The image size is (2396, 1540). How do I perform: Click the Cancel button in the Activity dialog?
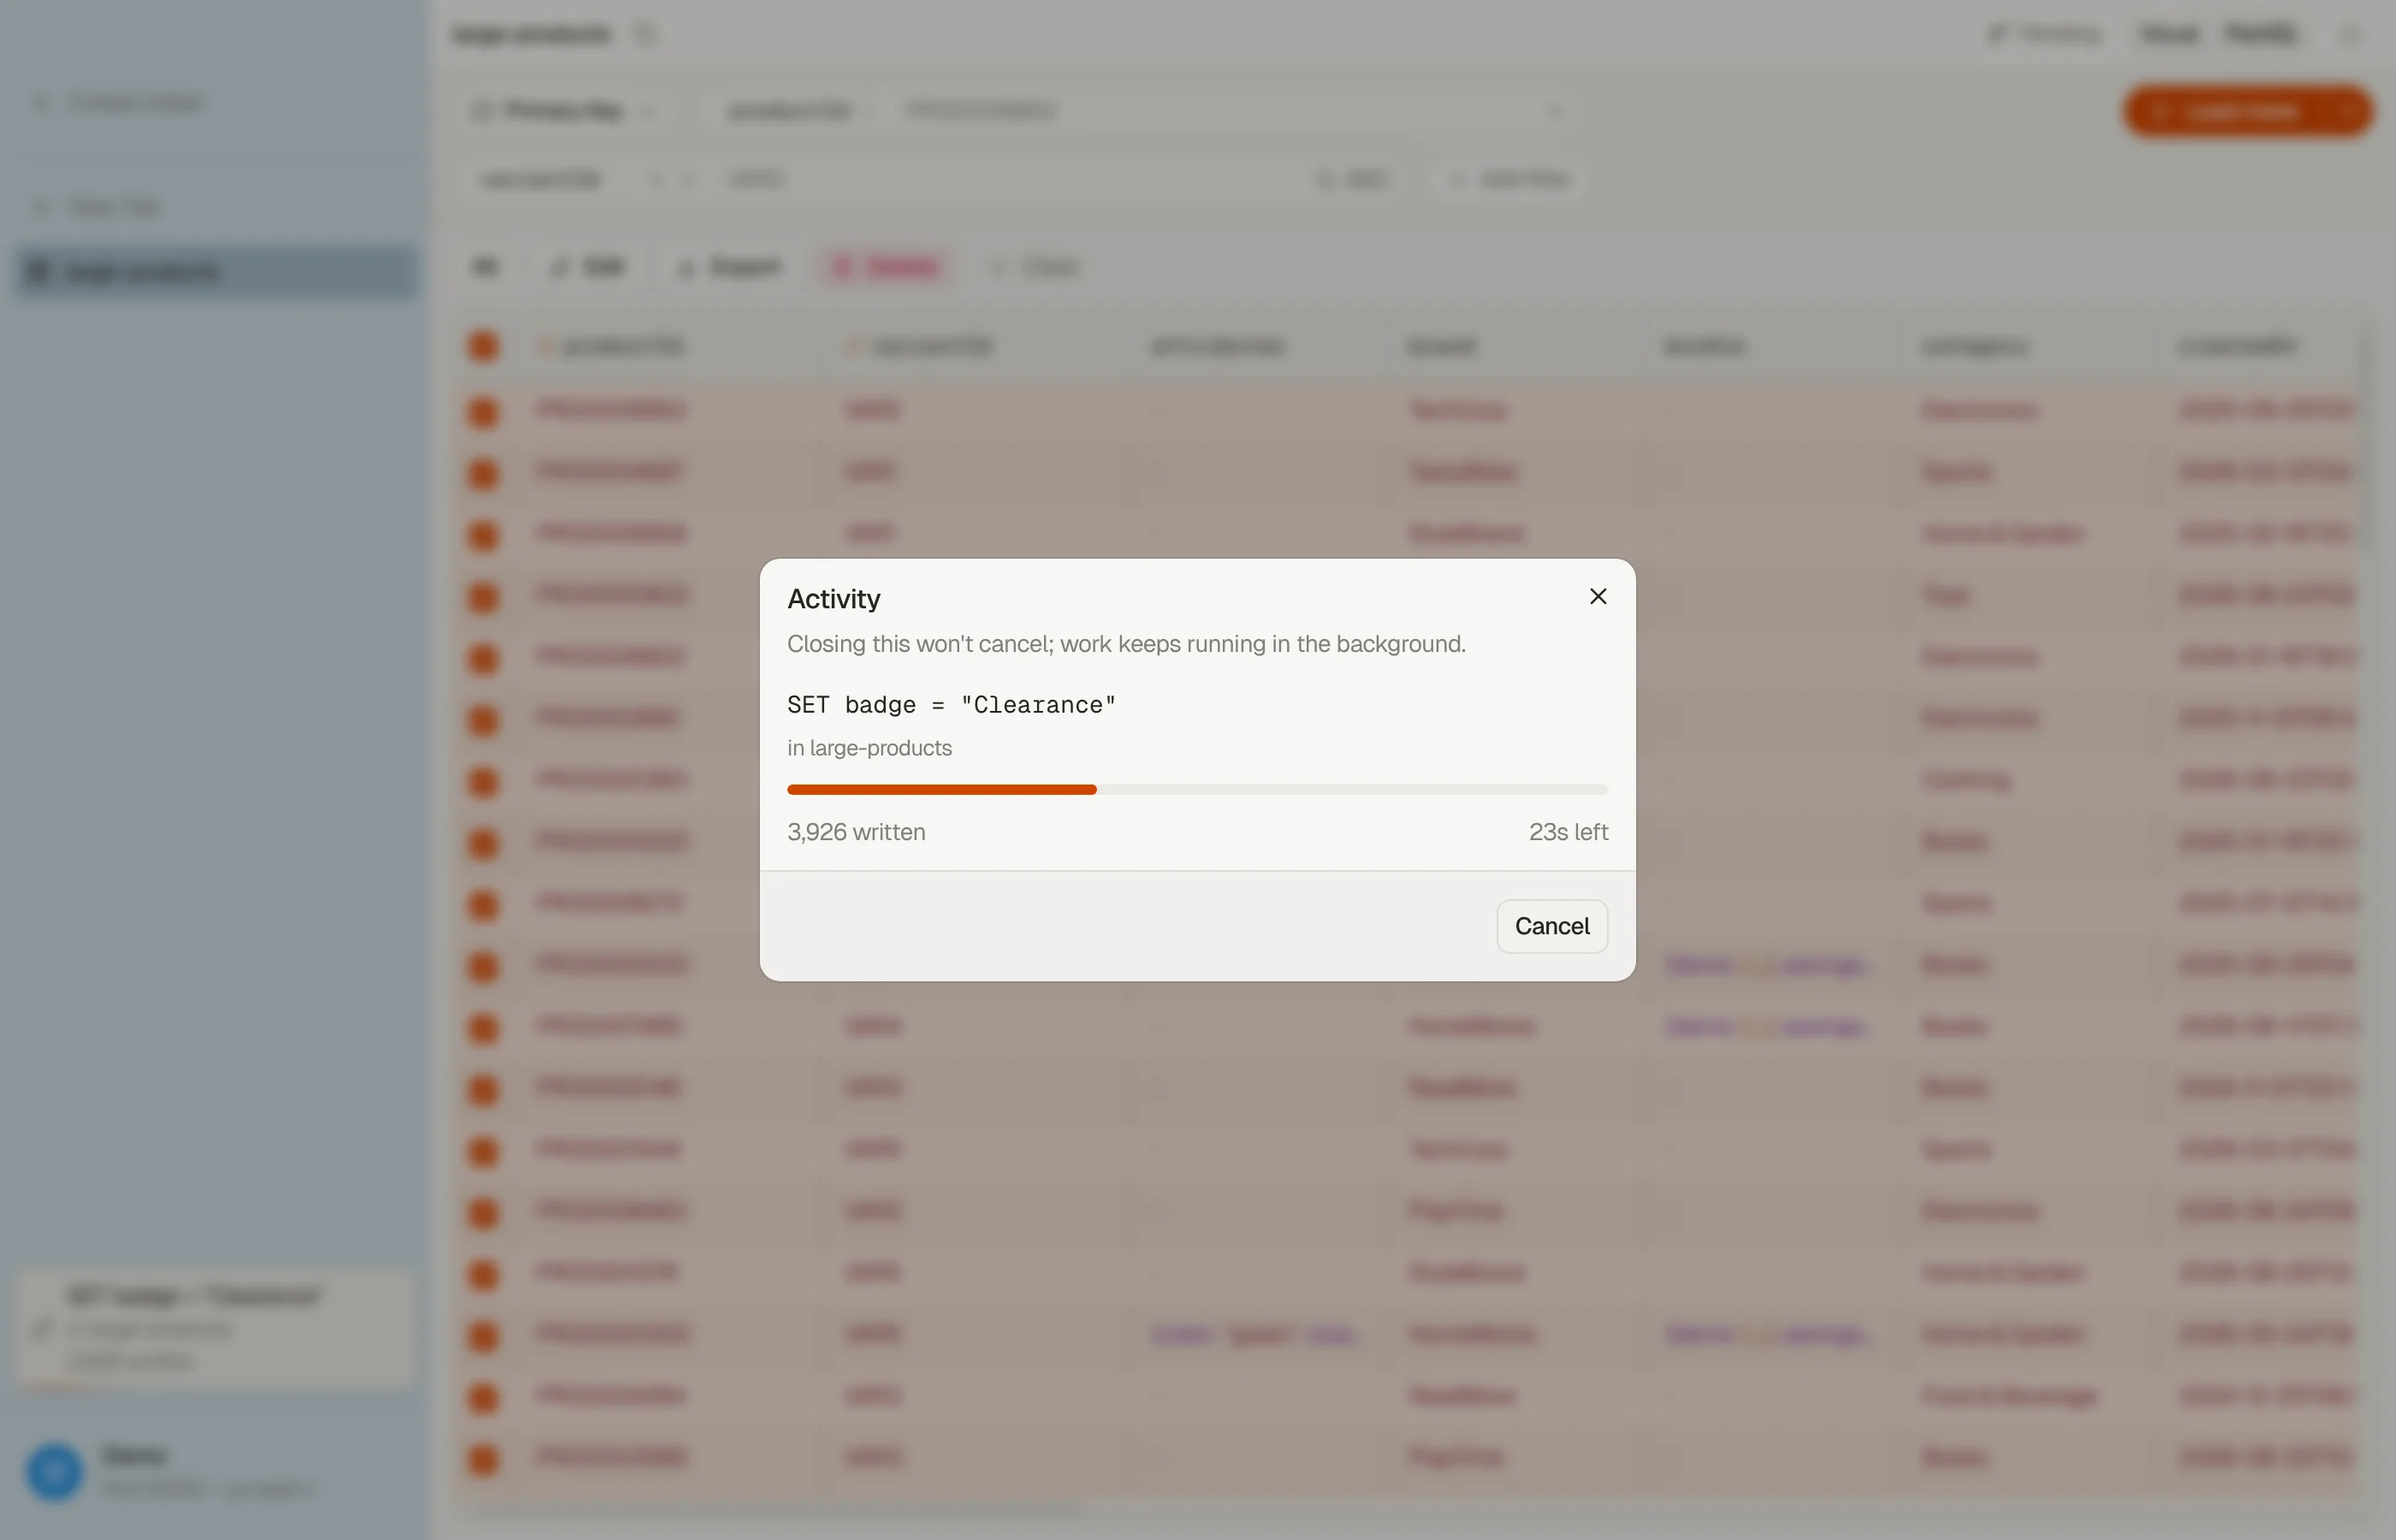(1552, 926)
